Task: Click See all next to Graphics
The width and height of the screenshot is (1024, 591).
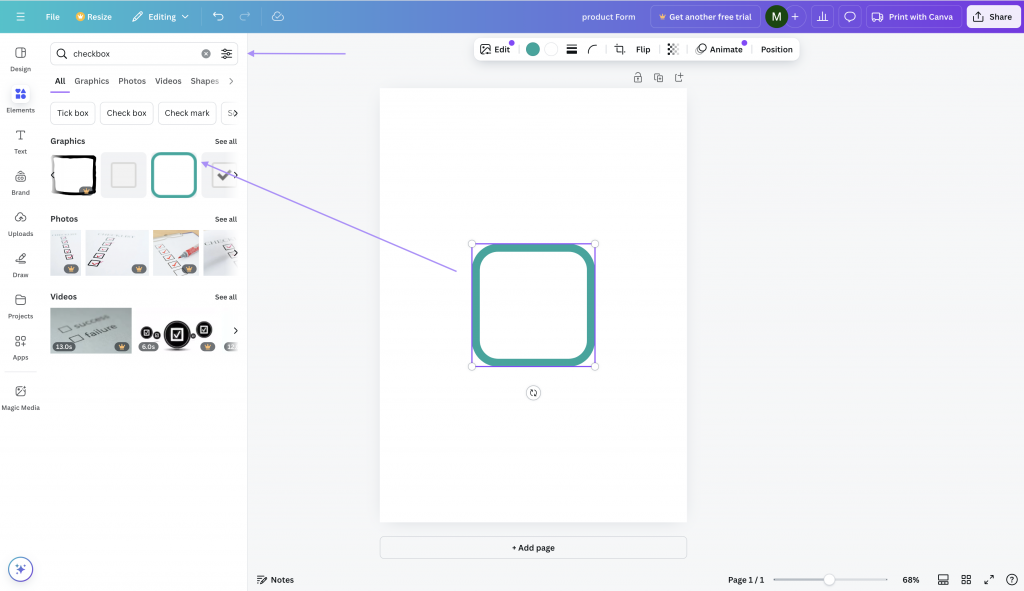Action: click(x=225, y=141)
